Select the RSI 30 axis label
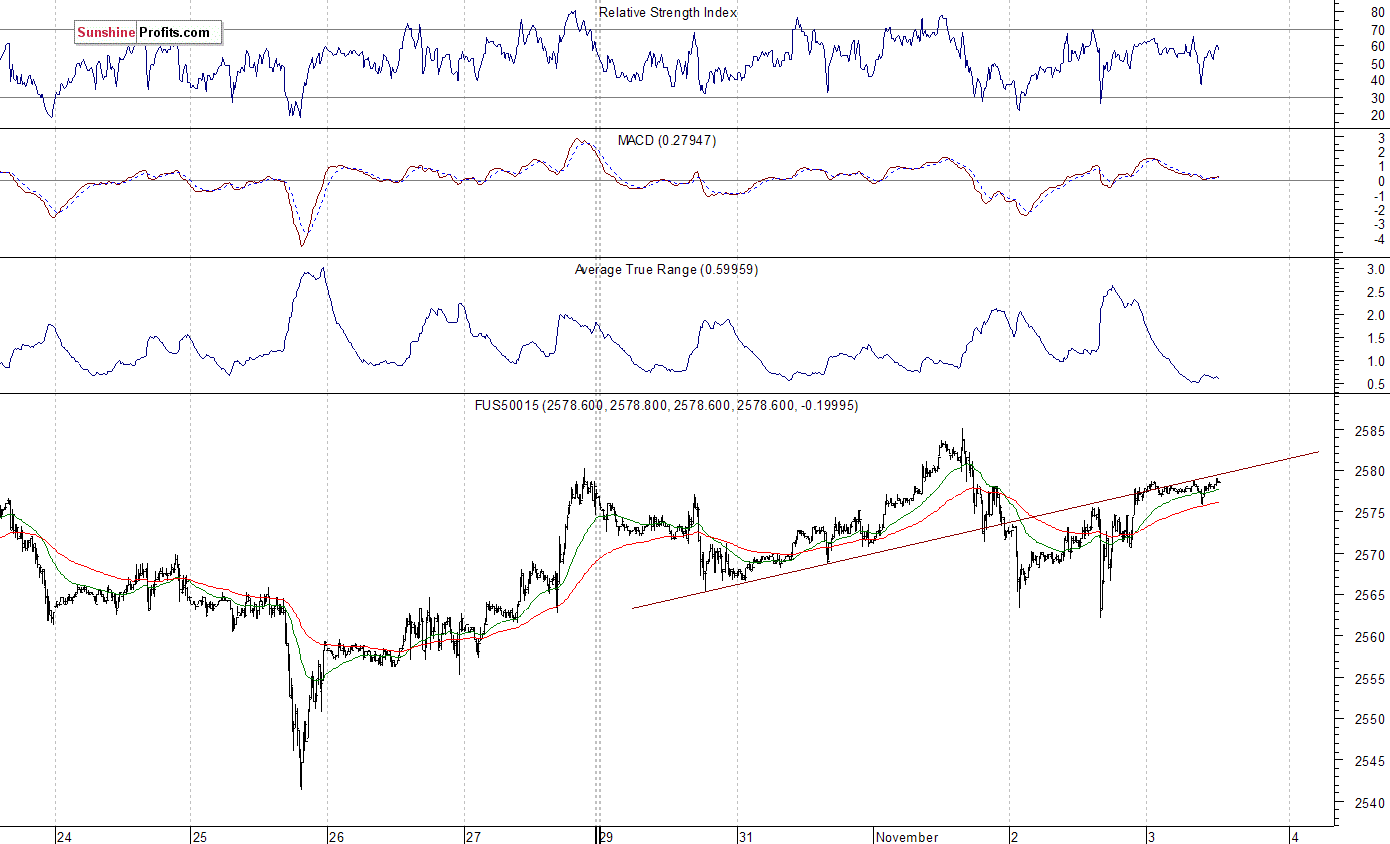Screen dimensions: 1390x844 point(1377,98)
